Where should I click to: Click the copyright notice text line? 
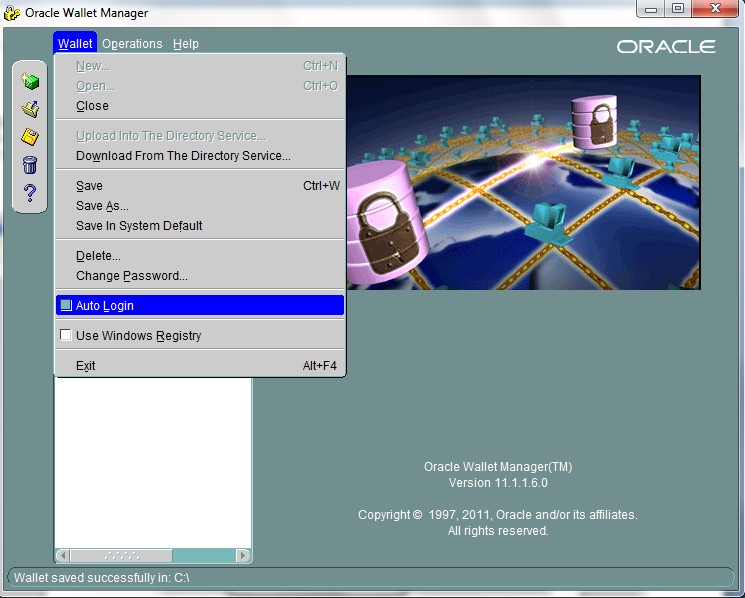point(498,514)
